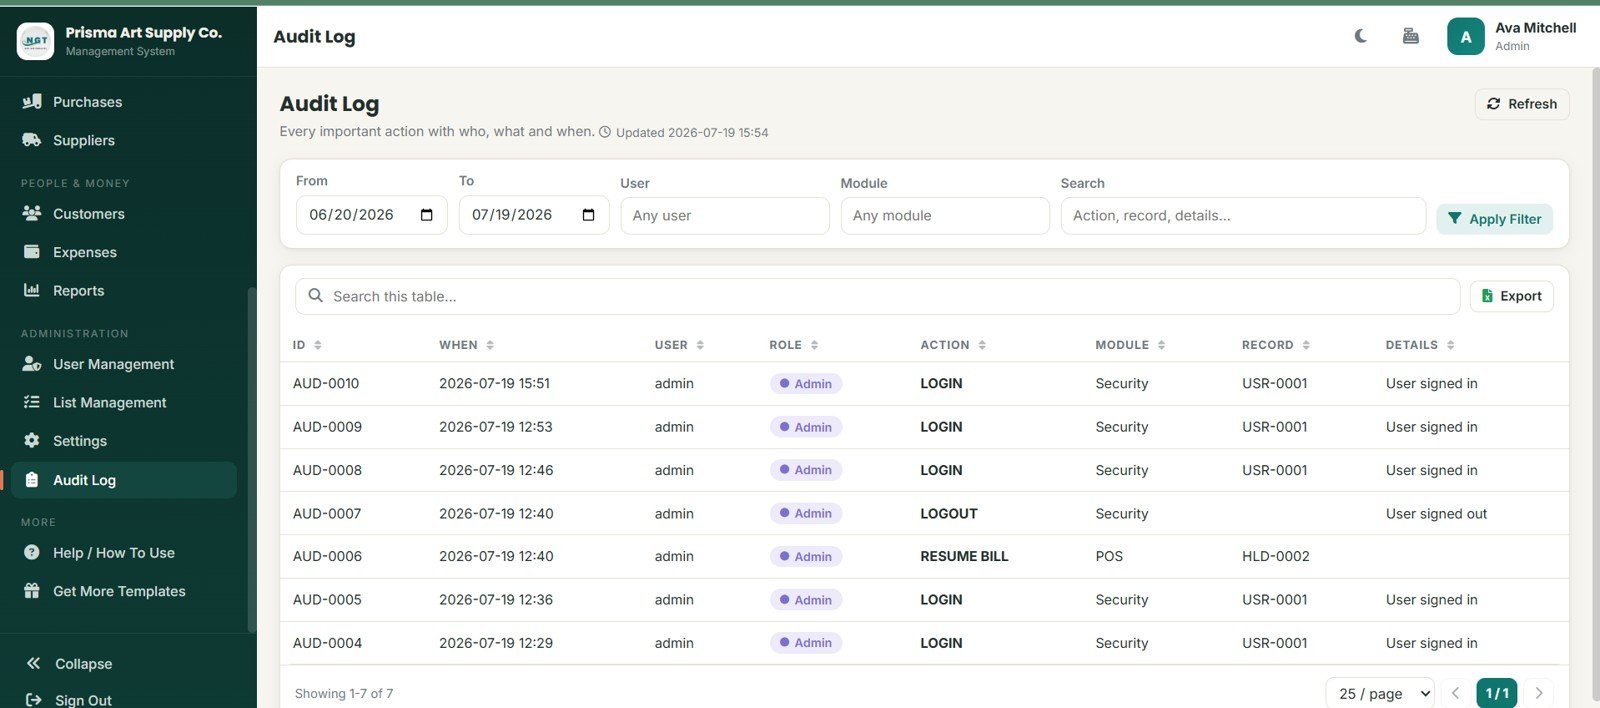
Task: Click the Refresh button
Action: [x=1522, y=104]
